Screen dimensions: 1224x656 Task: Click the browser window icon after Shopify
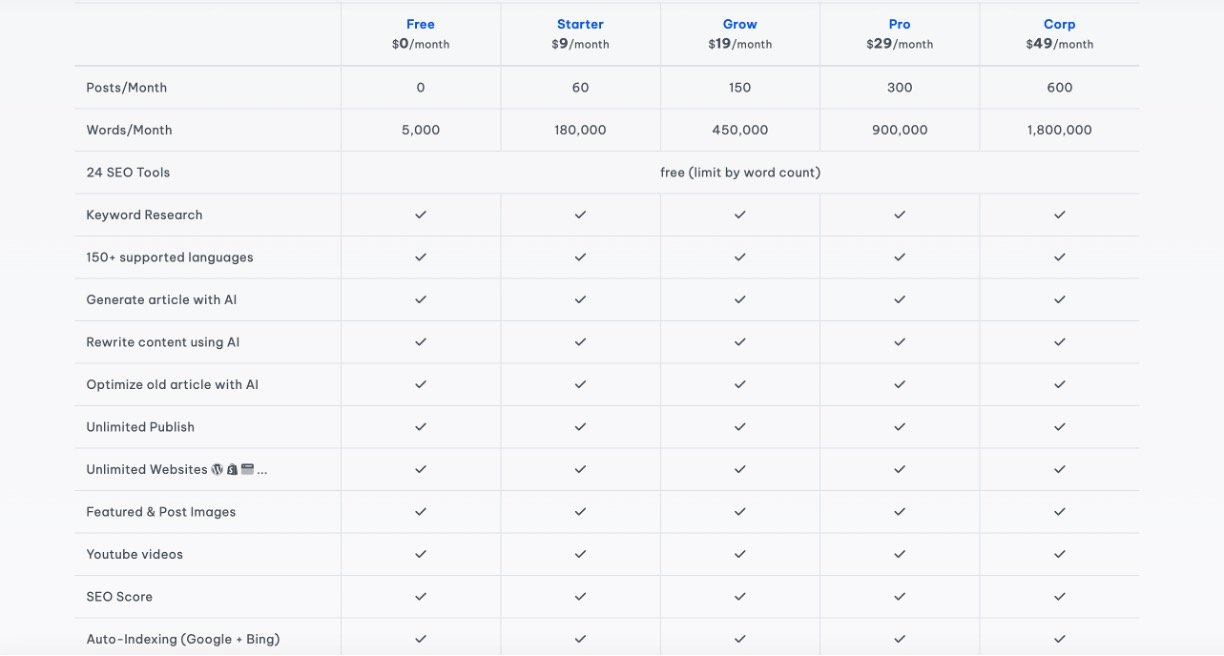(247, 469)
